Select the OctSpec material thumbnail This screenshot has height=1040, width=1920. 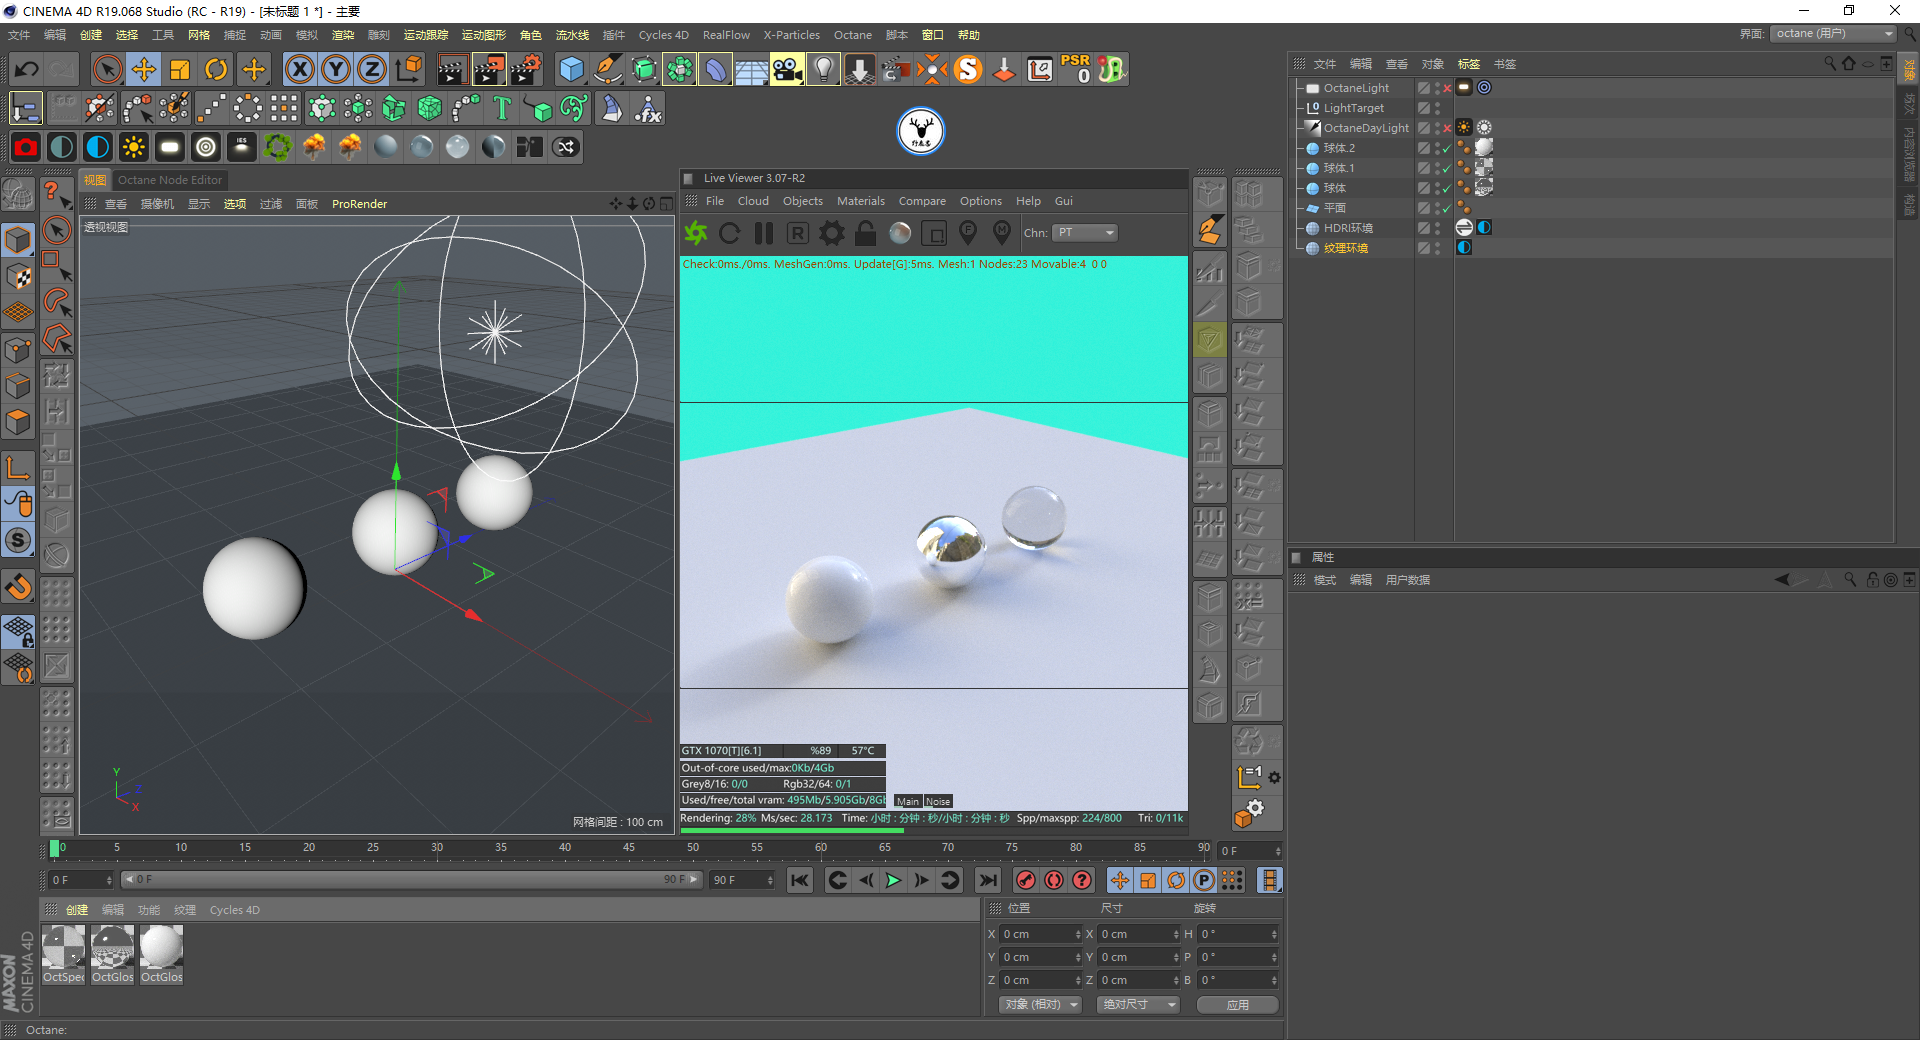tap(64, 953)
